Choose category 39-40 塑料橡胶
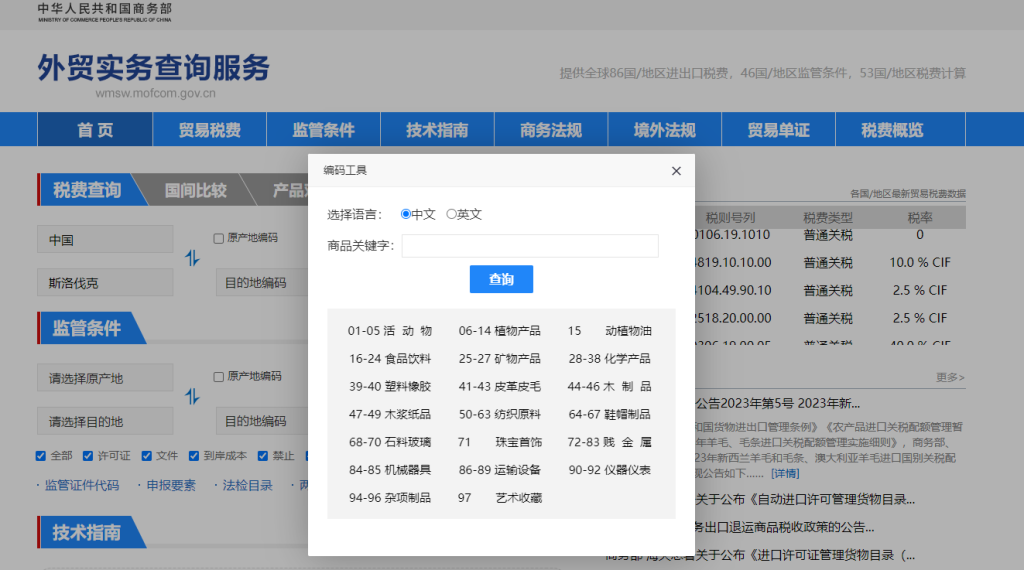Screen dimensions: 1024x570 pos(390,387)
